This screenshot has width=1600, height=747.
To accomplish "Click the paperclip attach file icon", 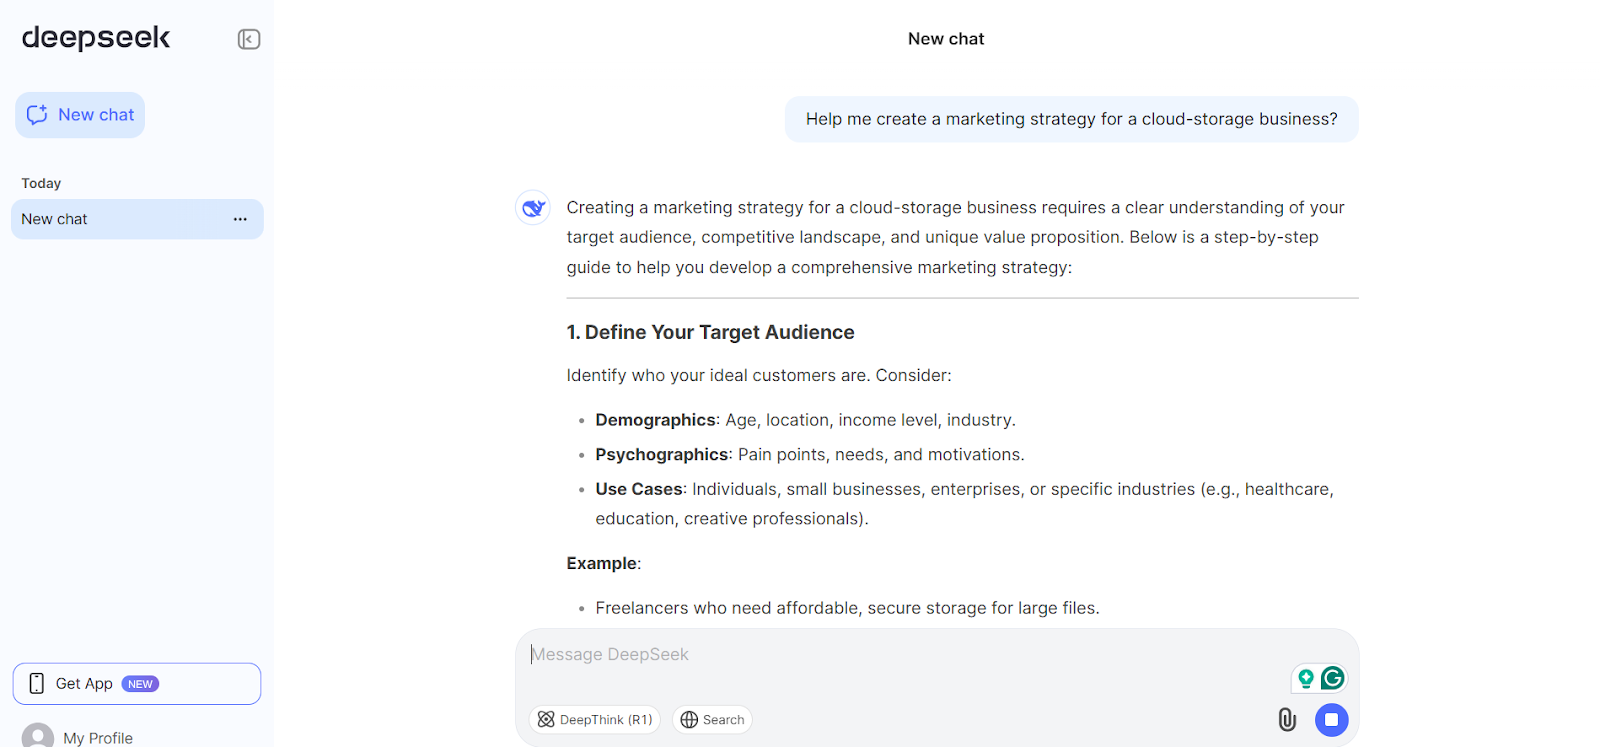I will point(1287,719).
